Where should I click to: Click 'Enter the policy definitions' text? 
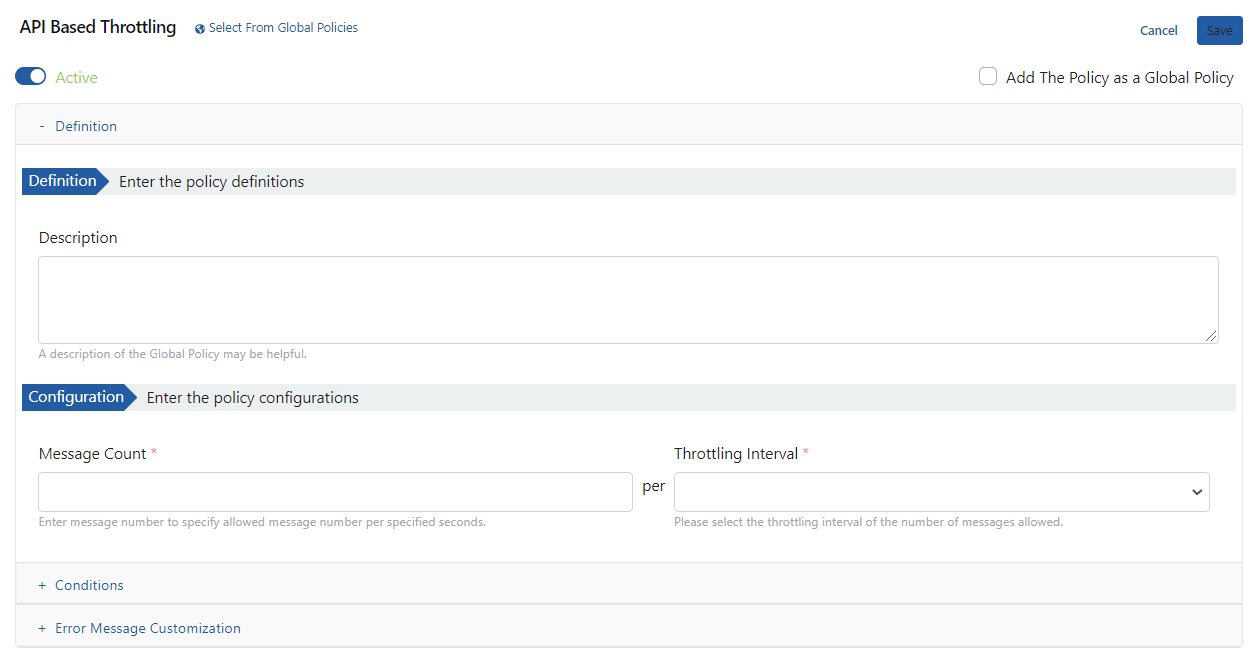(x=212, y=182)
